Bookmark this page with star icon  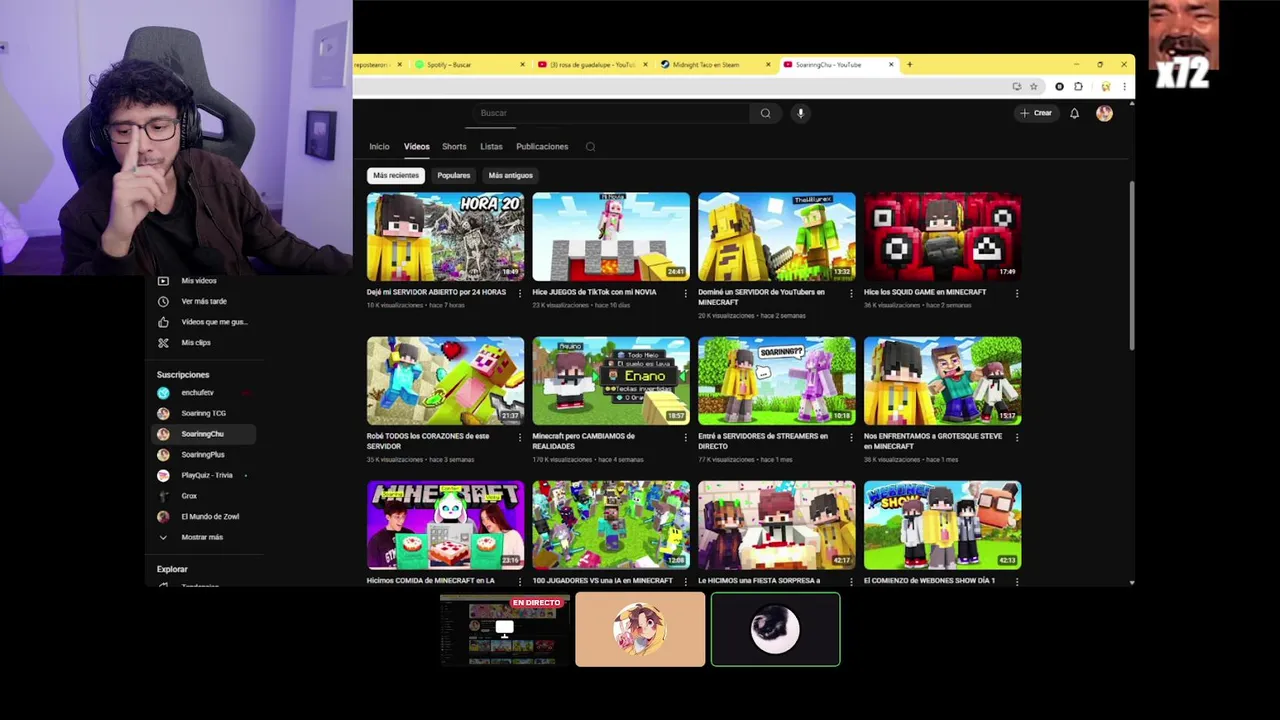coord(1034,86)
